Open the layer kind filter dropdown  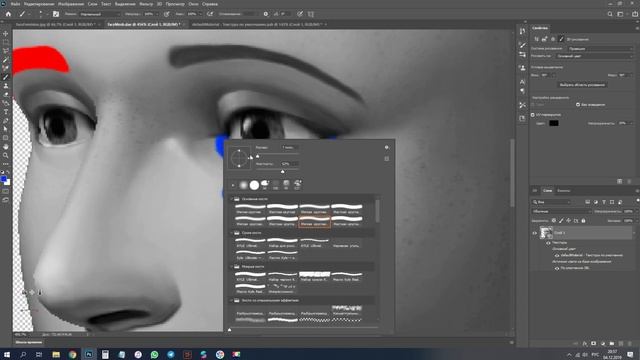coord(551,202)
